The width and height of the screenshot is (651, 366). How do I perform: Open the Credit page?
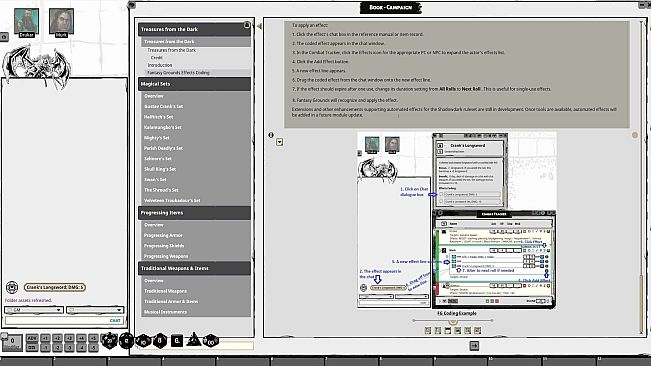[x=157, y=58]
